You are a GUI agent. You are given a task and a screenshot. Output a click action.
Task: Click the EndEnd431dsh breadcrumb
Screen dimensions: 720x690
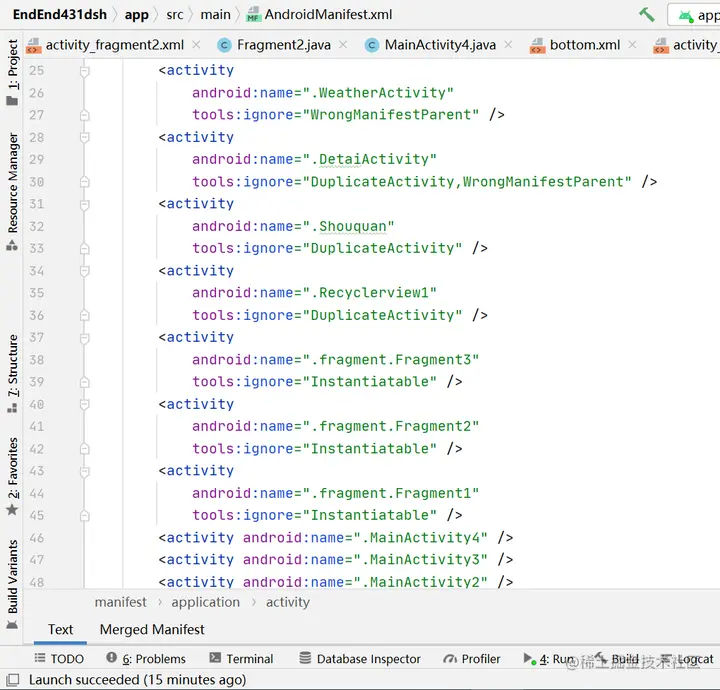pyautogui.click(x=60, y=15)
